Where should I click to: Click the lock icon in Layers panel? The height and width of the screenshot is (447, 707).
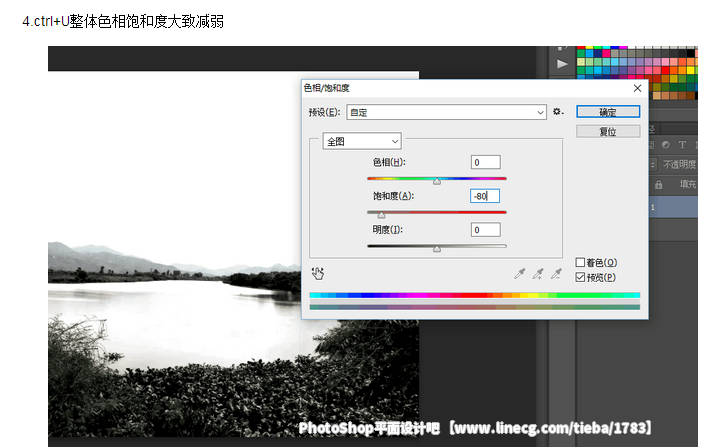pyautogui.click(x=658, y=184)
